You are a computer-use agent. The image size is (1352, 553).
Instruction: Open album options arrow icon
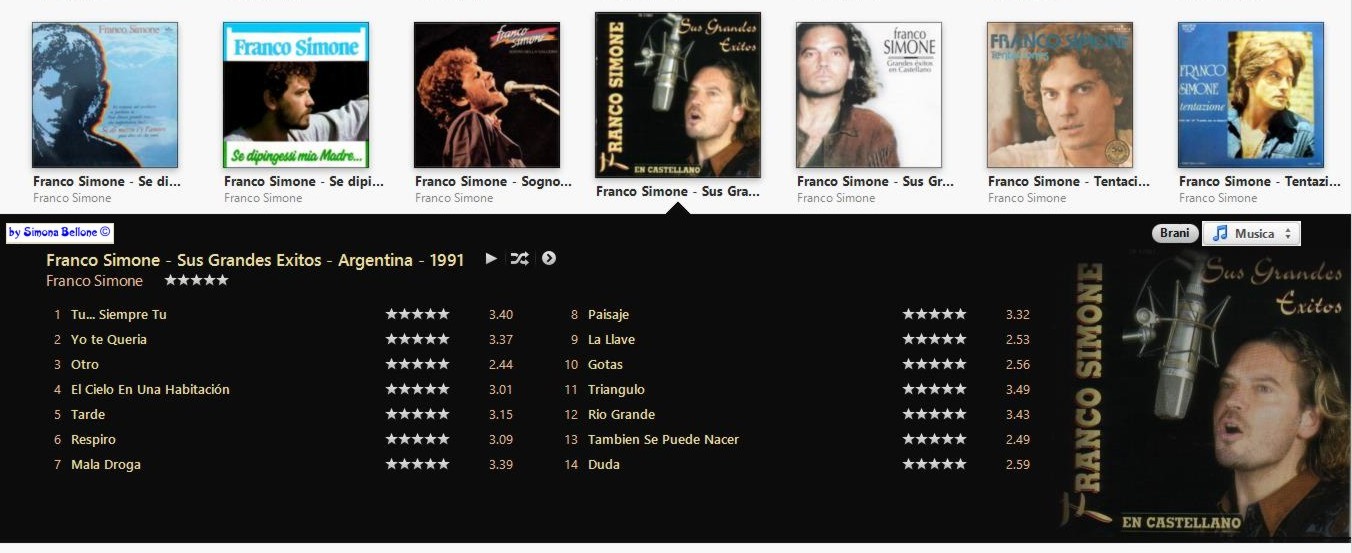[548, 258]
